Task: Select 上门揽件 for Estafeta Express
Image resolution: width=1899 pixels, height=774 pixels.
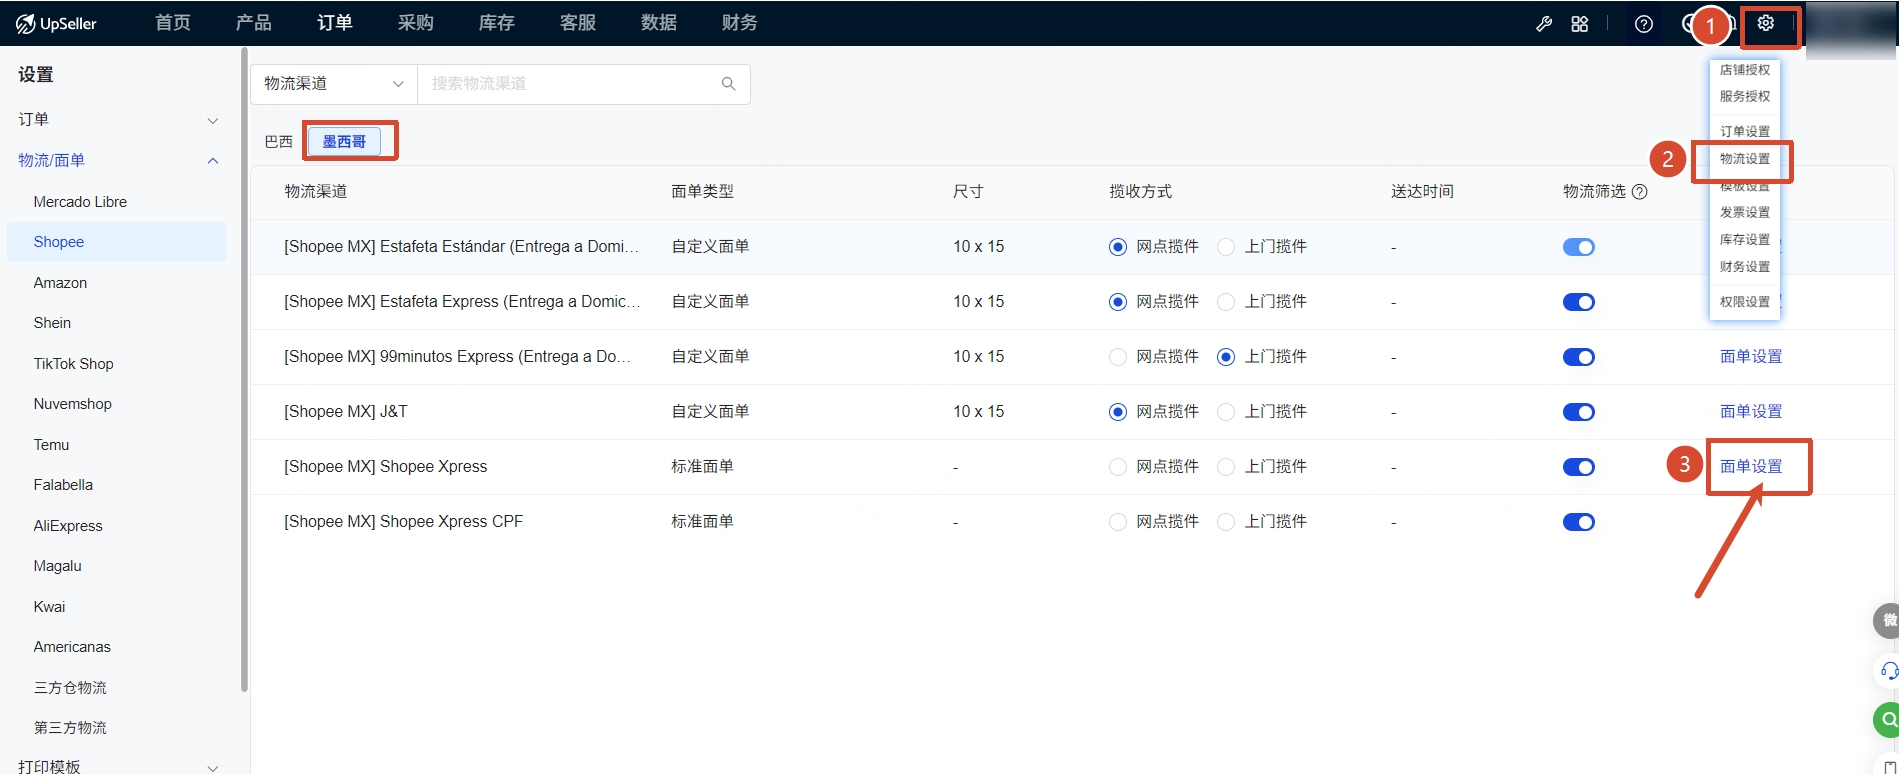Action: tap(1226, 302)
